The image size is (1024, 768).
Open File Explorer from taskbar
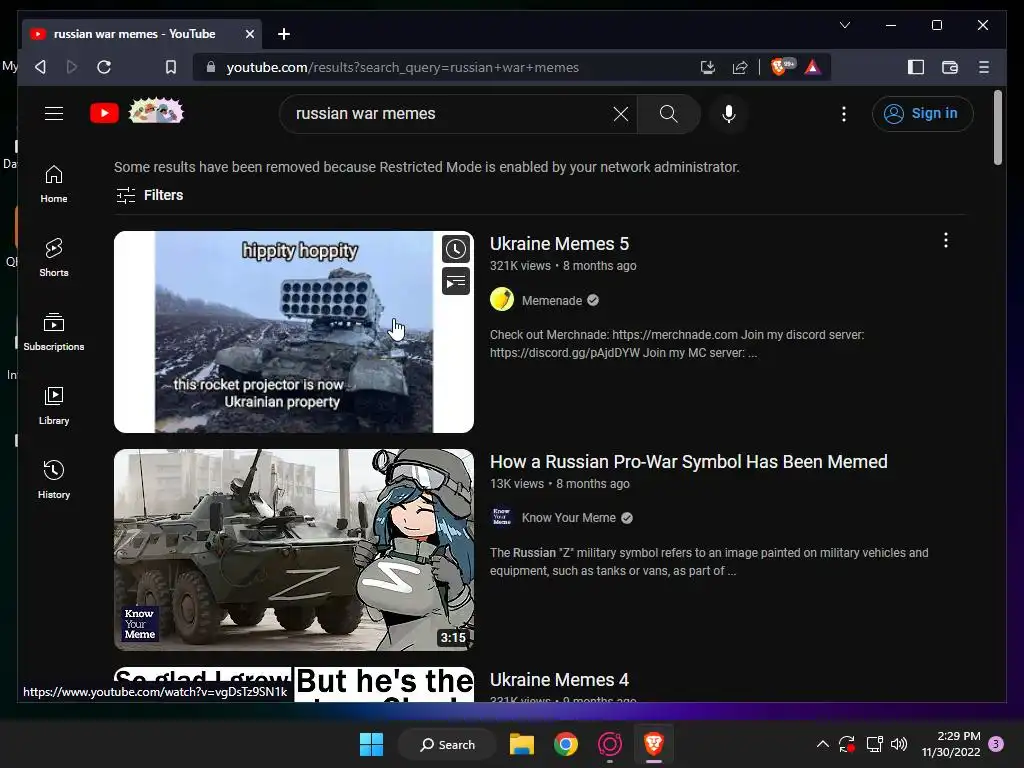pyautogui.click(x=522, y=744)
